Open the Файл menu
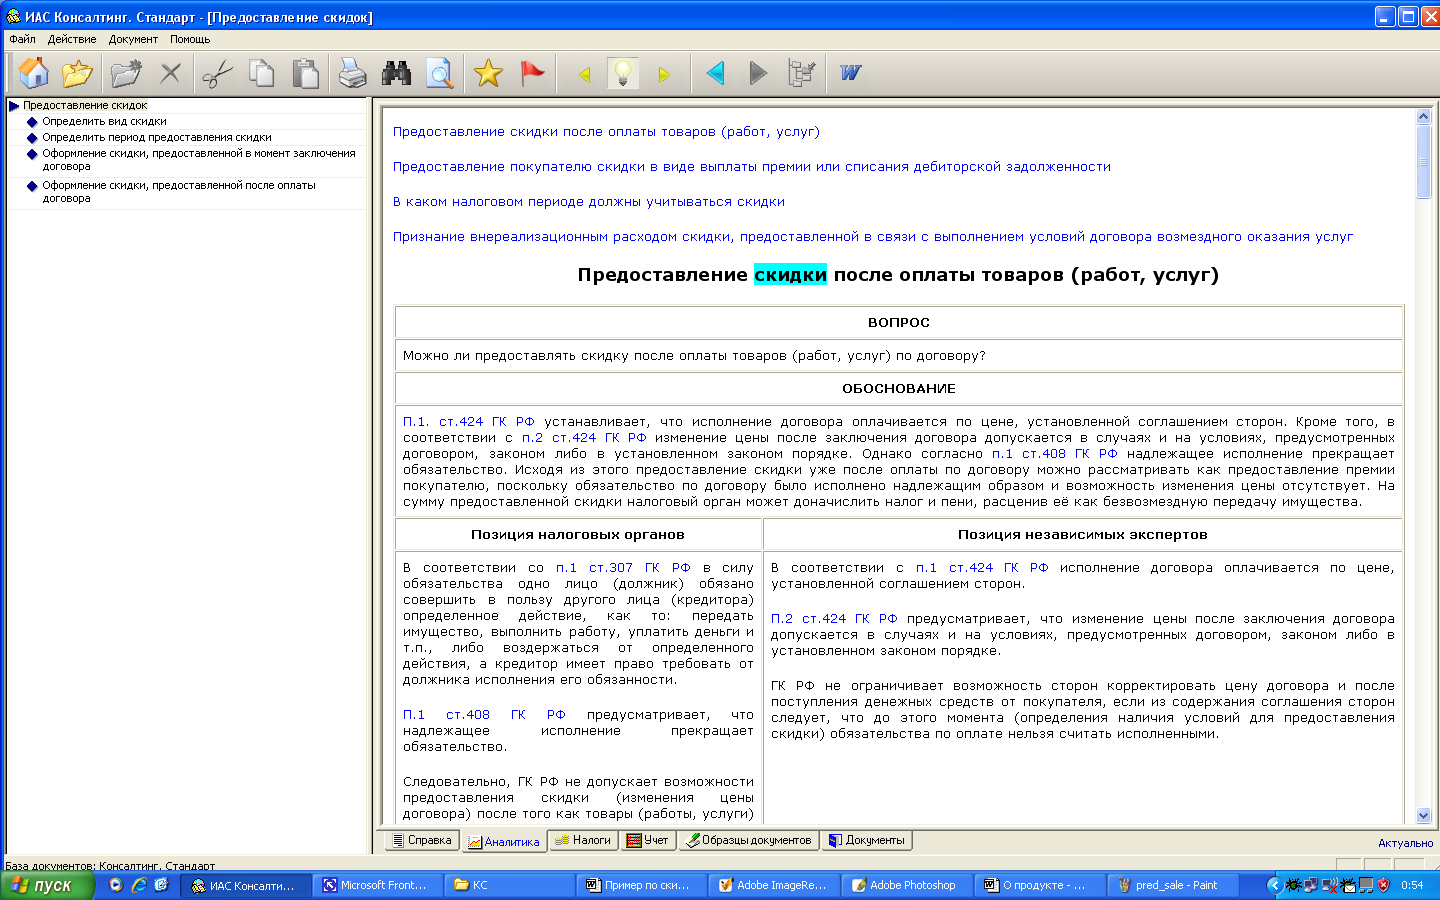This screenshot has height=900, width=1440. tap(22, 39)
